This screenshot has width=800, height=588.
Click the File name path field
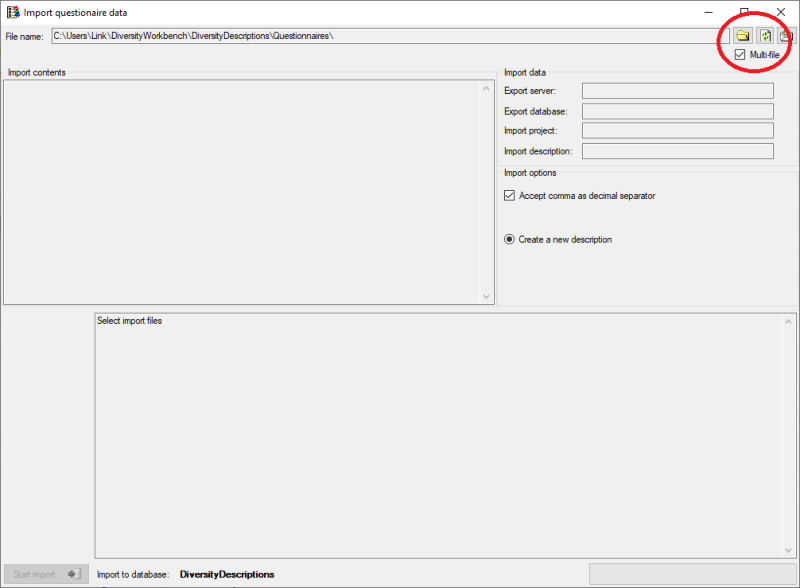385,36
